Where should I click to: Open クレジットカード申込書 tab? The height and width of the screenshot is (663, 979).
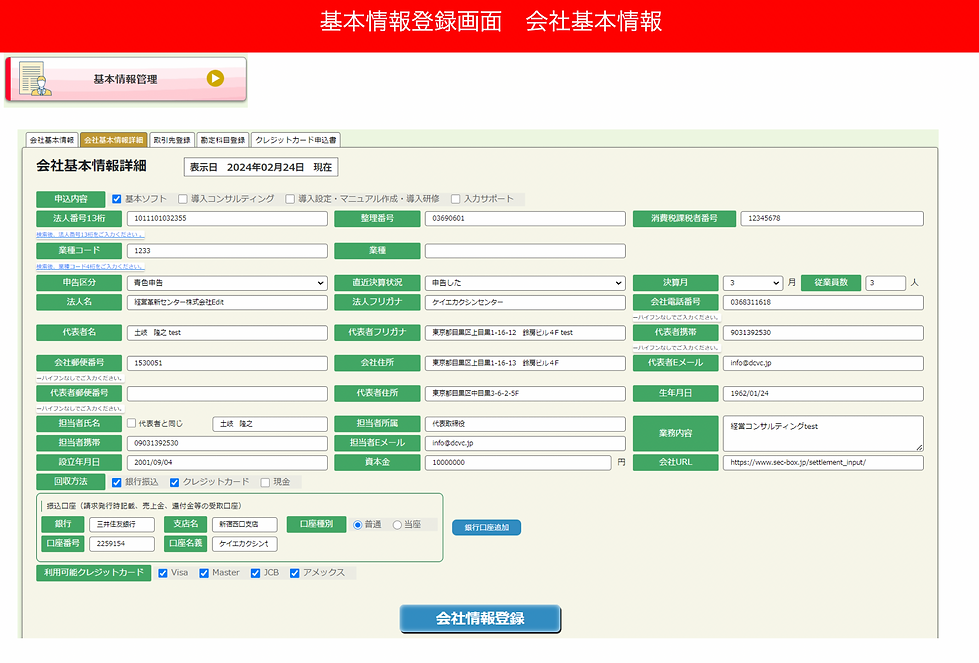click(x=296, y=140)
